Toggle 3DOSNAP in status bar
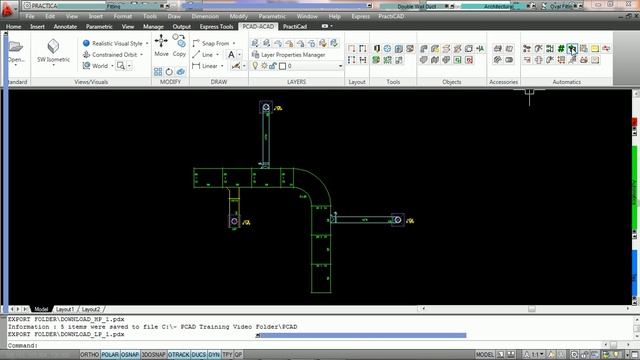Image resolution: width=640 pixels, height=360 pixels. (x=153, y=355)
